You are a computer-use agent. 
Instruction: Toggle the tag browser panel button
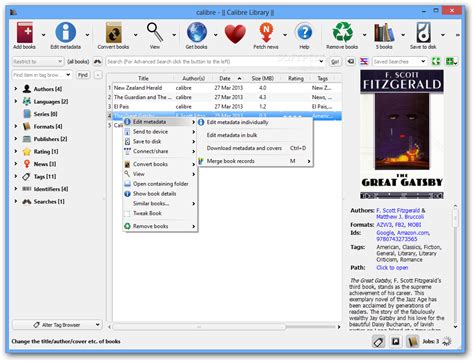(379, 341)
